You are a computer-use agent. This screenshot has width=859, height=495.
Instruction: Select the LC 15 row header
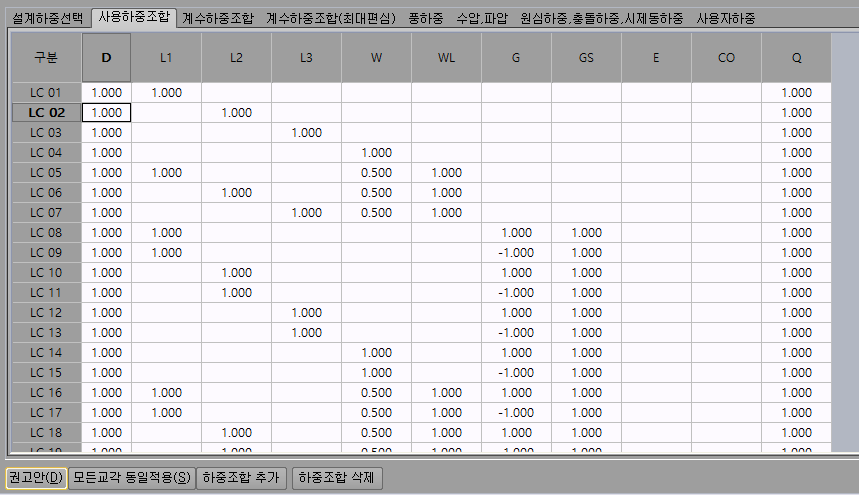(47, 372)
